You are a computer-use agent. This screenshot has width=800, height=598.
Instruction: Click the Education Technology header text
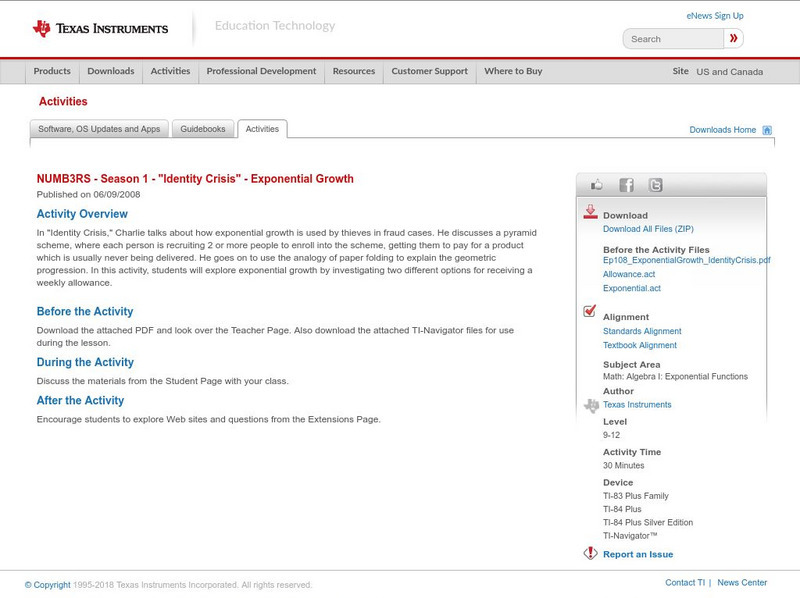[x=275, y=26]
